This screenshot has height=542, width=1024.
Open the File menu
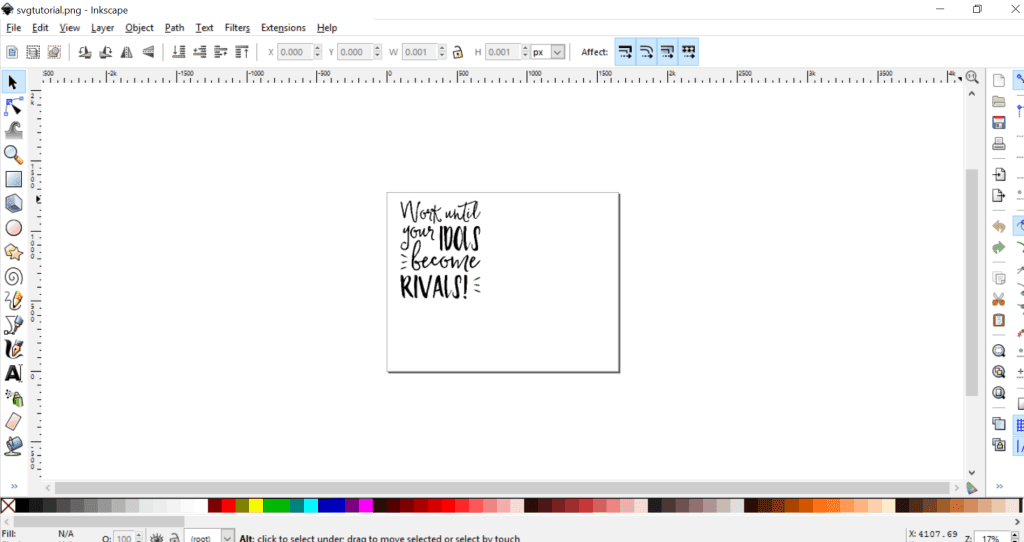[13, 27]
